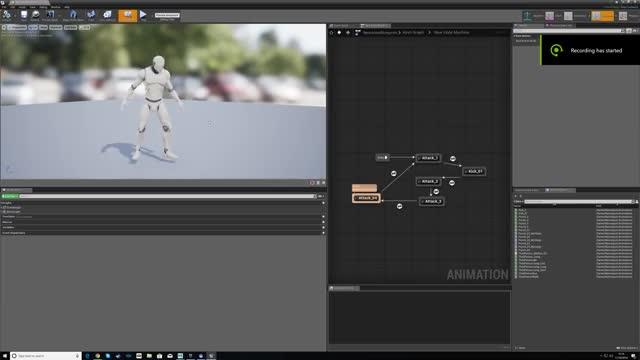Click the Compile toolbar icon

[7, 15]
